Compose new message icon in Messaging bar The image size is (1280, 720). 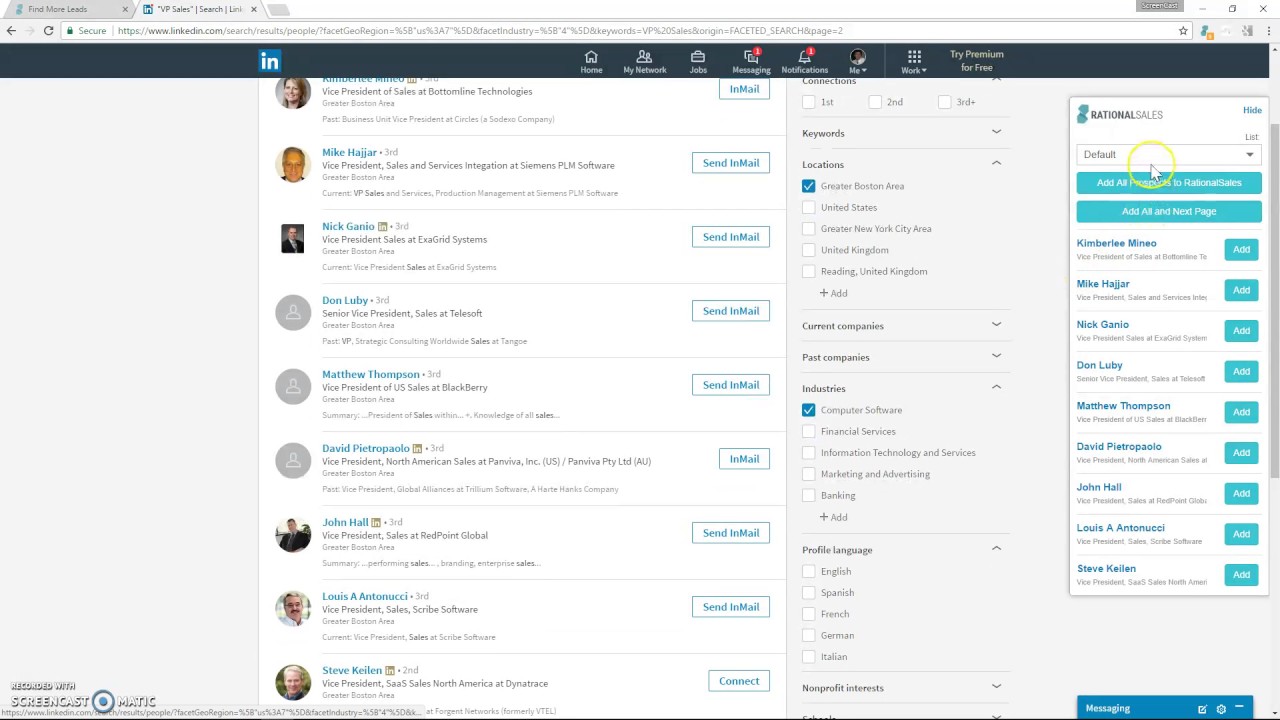pyautogui.click(x=1202, y=709)
